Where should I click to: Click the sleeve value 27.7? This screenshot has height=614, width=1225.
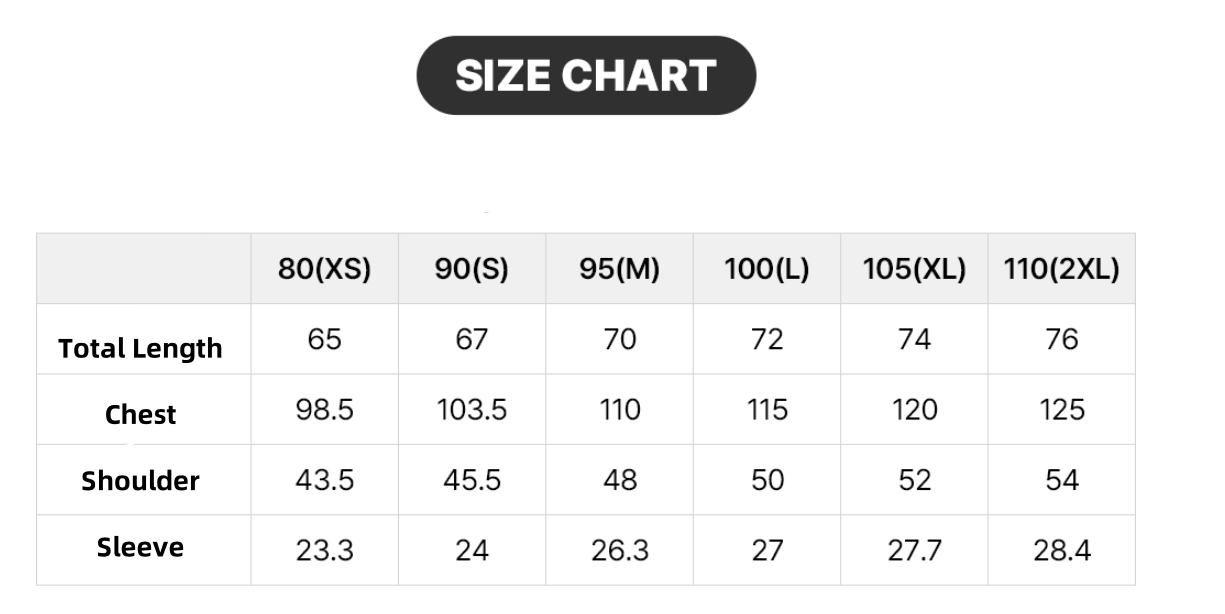(x=915, y=550)
